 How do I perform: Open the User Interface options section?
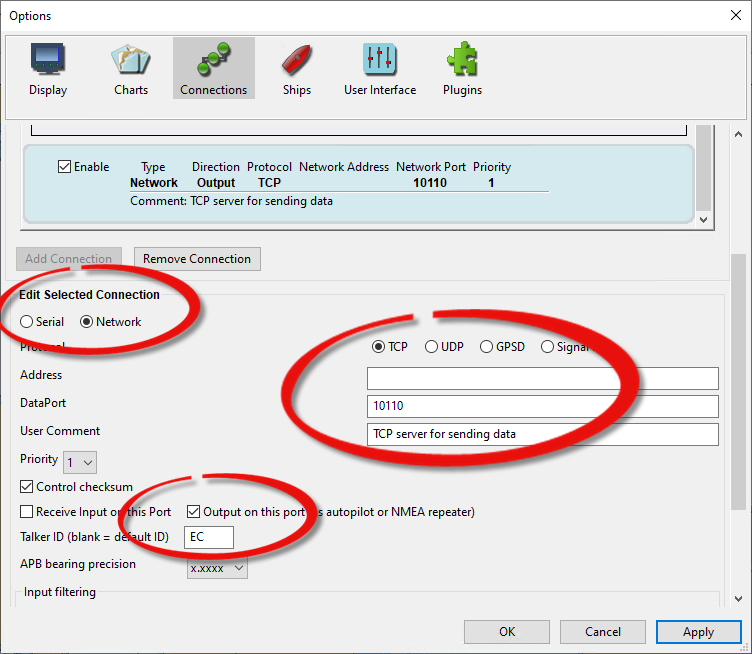click(x=380, y=70)
